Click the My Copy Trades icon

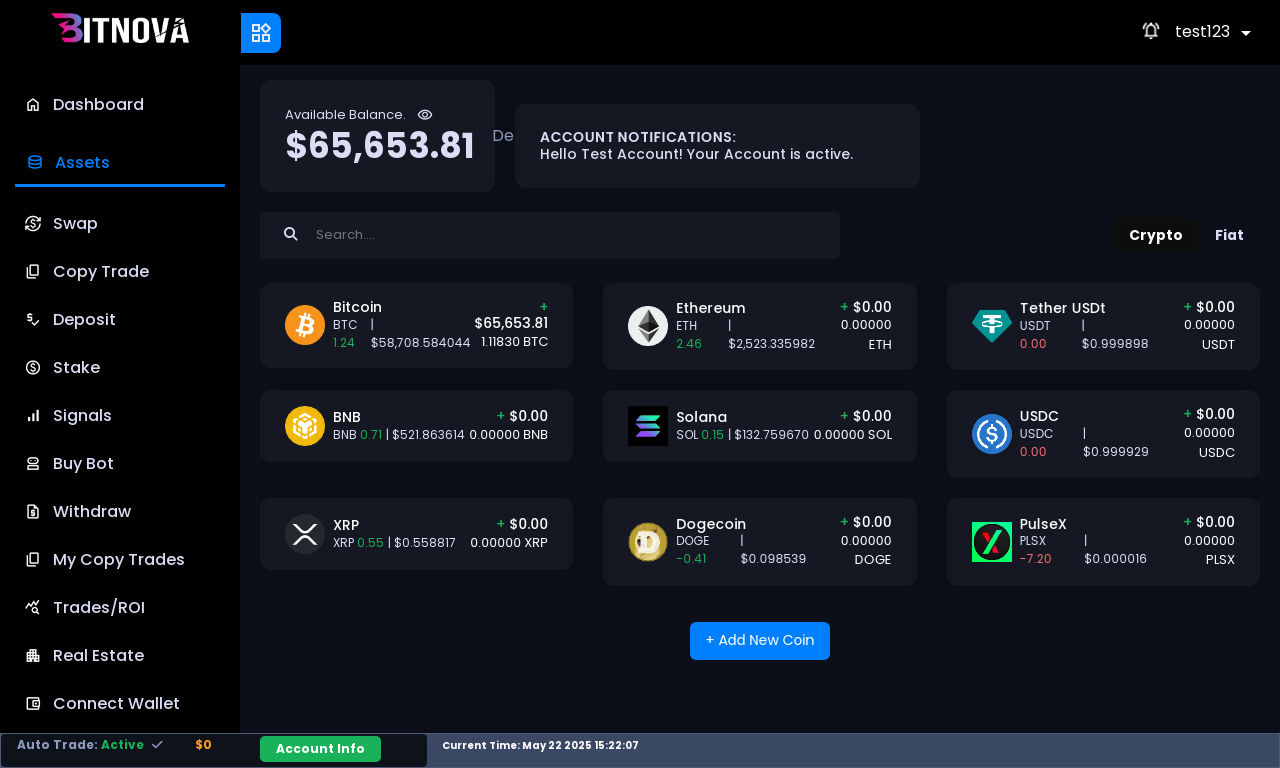click(x=33, y=560)
